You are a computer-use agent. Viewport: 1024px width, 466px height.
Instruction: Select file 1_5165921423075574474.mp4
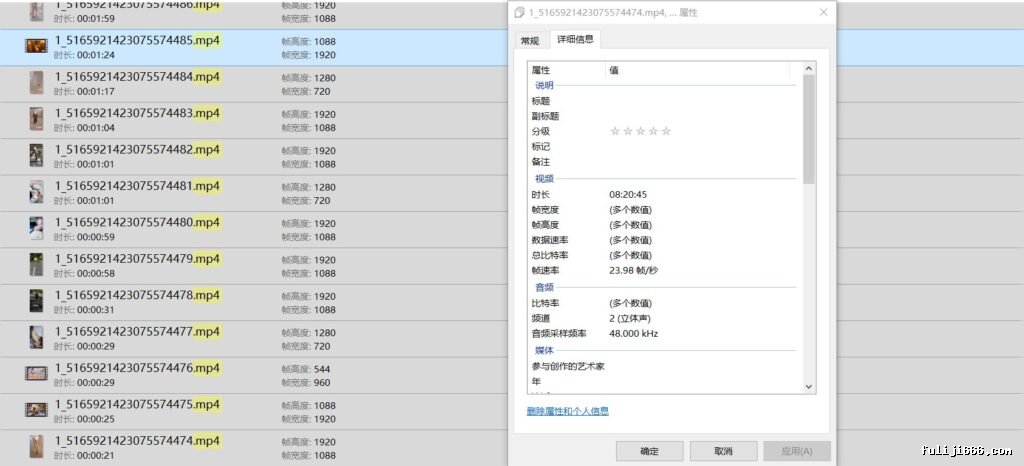click(x=255, y=448)
